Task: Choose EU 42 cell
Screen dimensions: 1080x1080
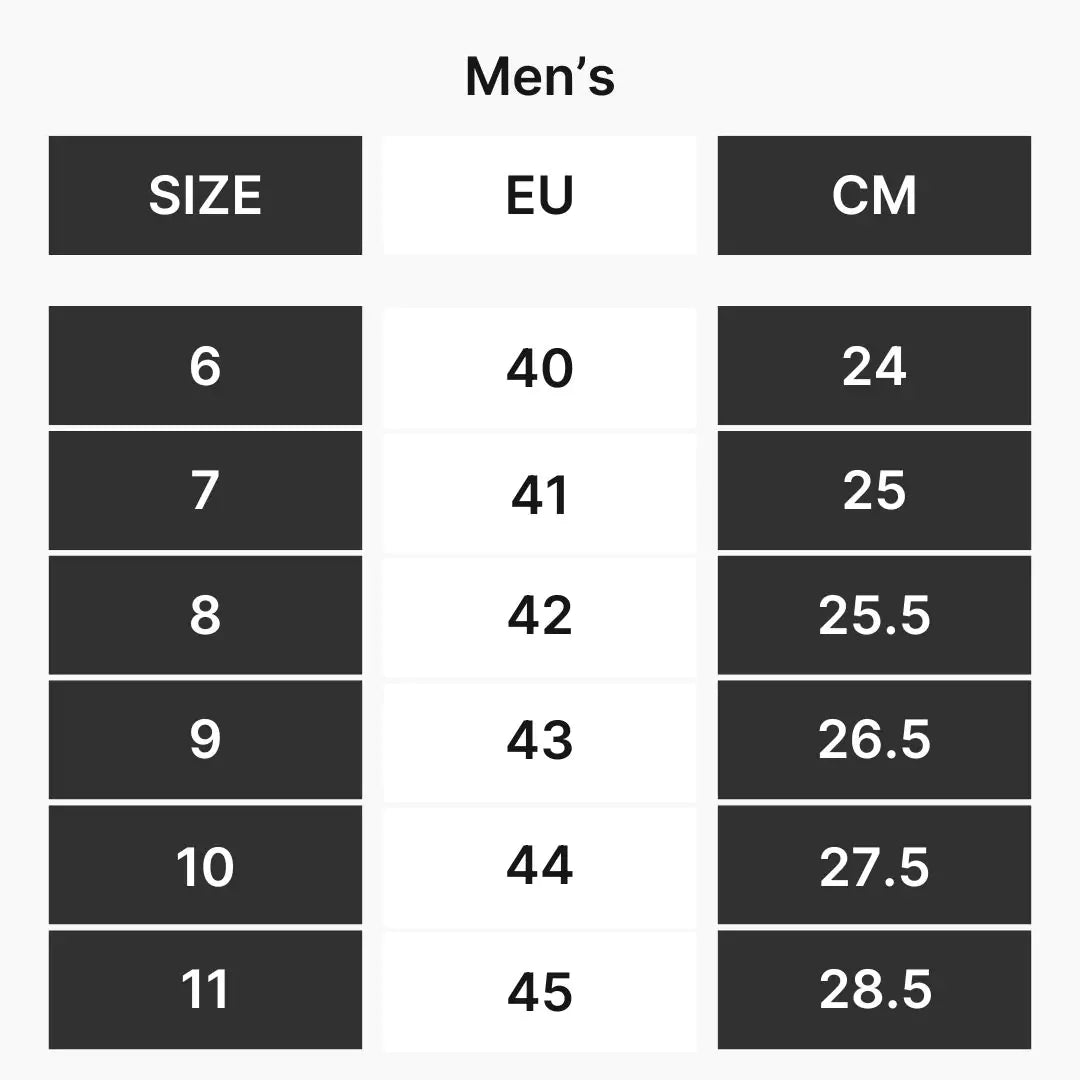Action: (539, 616)
